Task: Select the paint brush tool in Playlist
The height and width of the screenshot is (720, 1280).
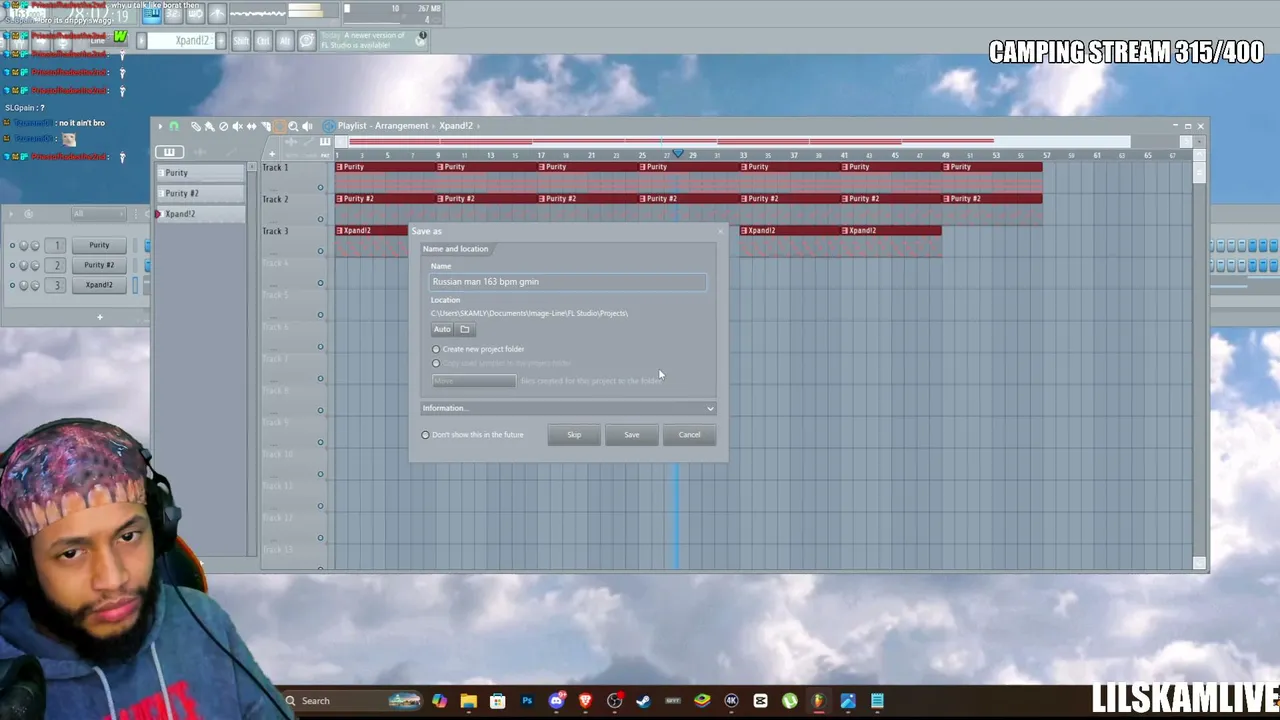Action: point(209,126)
